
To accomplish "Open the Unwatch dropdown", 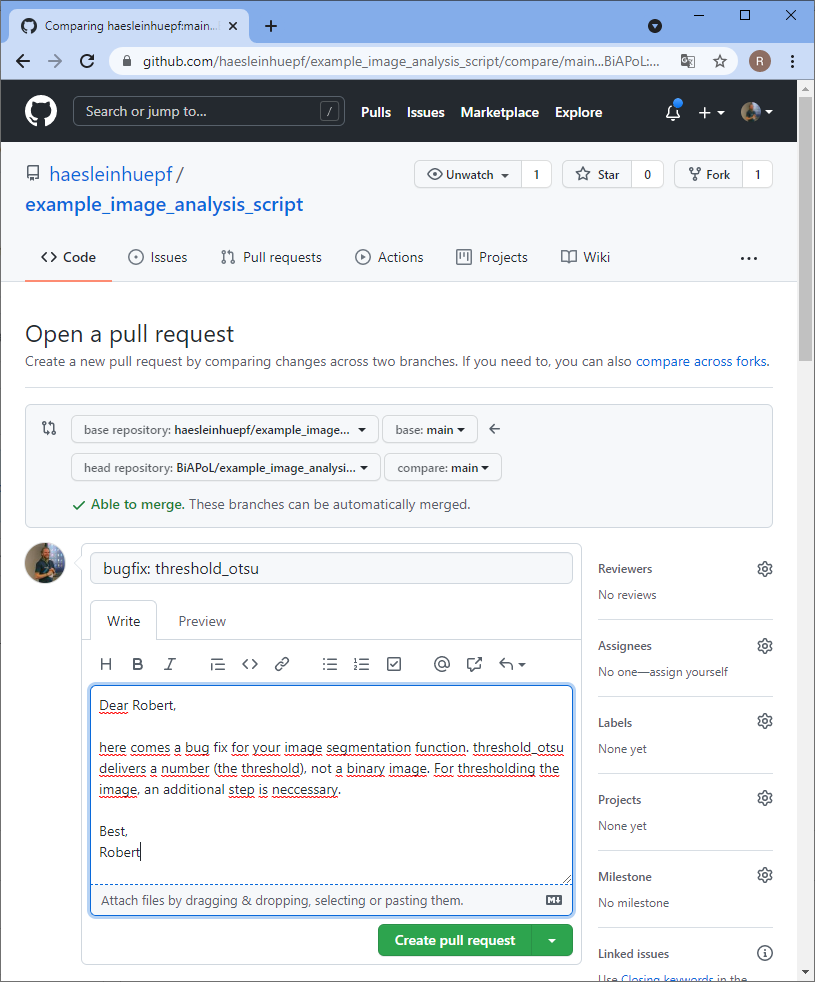I will pyautogui.click(x=468, y=175).
